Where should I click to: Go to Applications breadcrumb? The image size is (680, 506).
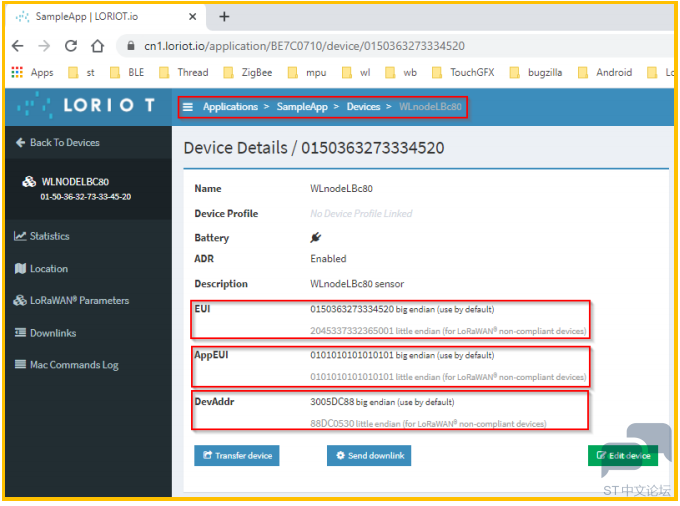click(230, 107)
